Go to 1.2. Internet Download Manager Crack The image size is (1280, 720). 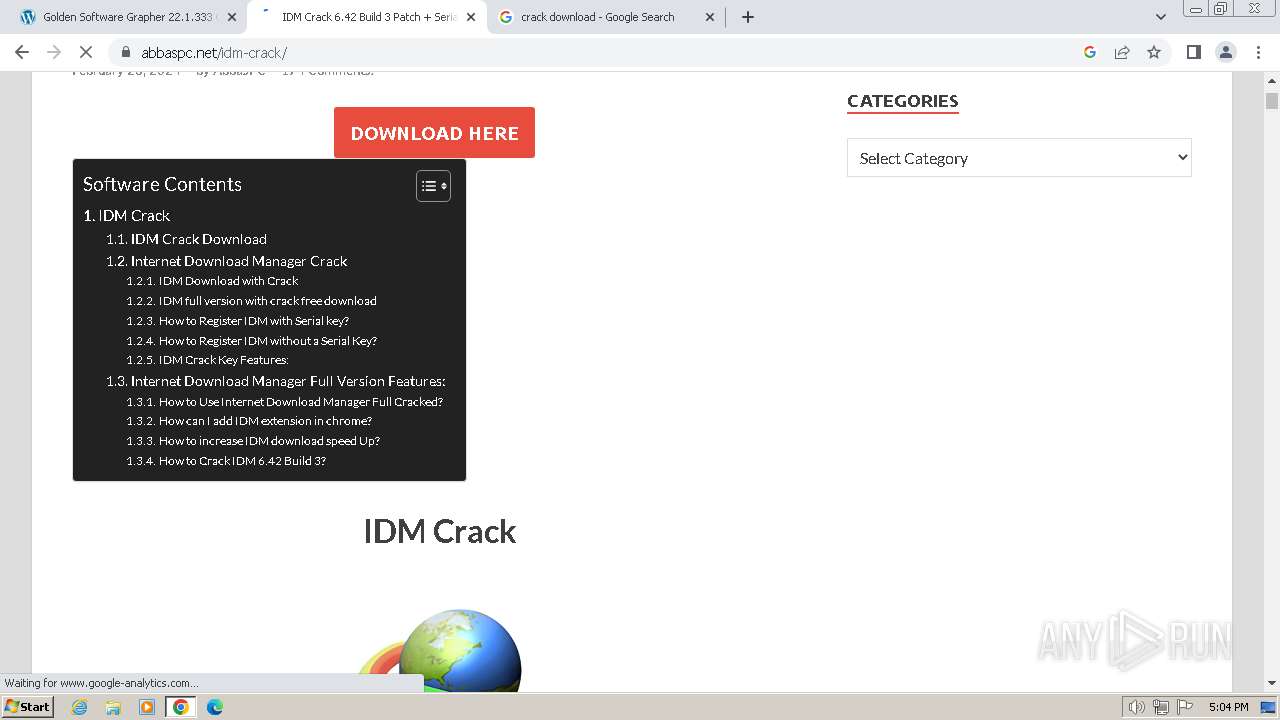[227, 261]
